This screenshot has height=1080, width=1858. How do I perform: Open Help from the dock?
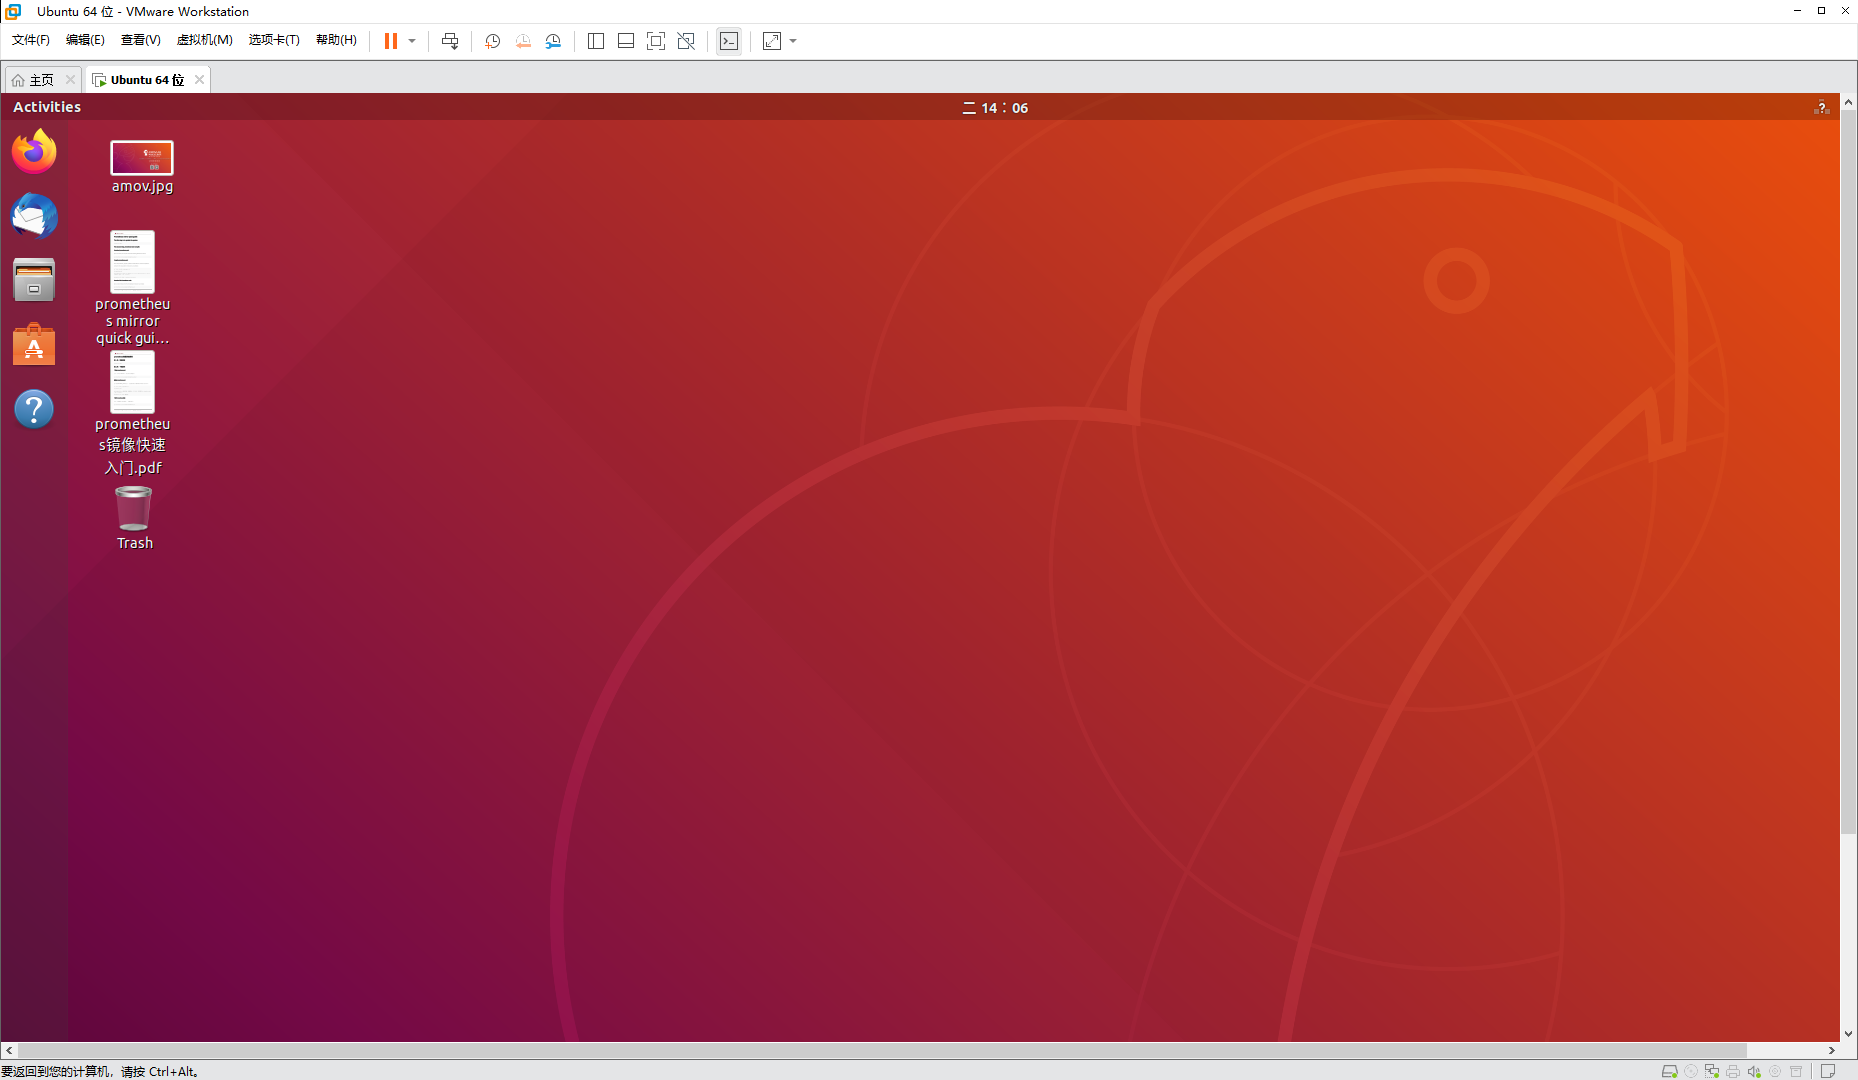pos(34,409)
